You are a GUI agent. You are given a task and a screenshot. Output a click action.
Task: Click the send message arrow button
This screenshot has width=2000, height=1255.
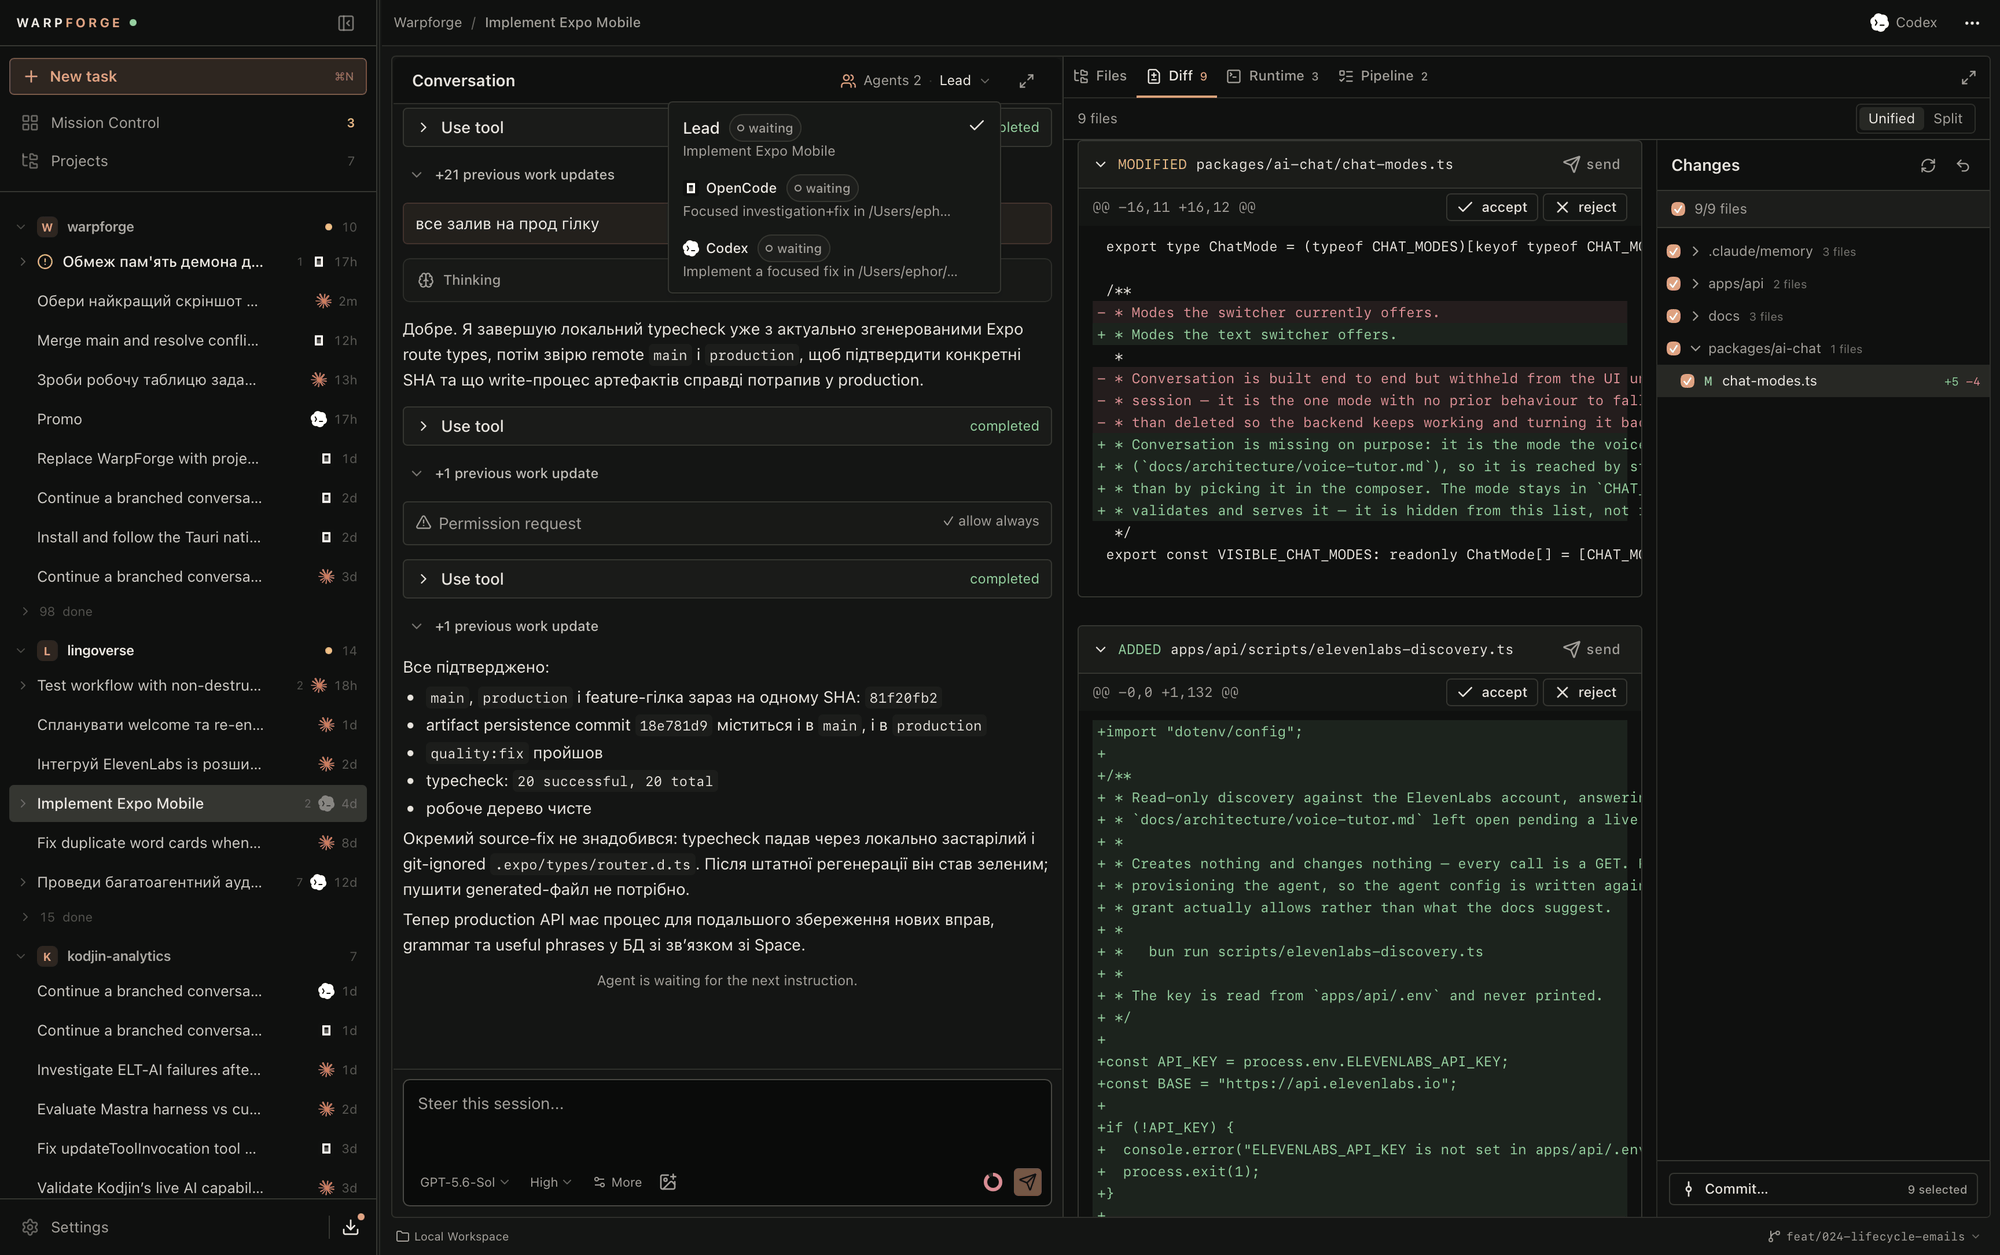pyautogui.click(x=1027, y=1182)
